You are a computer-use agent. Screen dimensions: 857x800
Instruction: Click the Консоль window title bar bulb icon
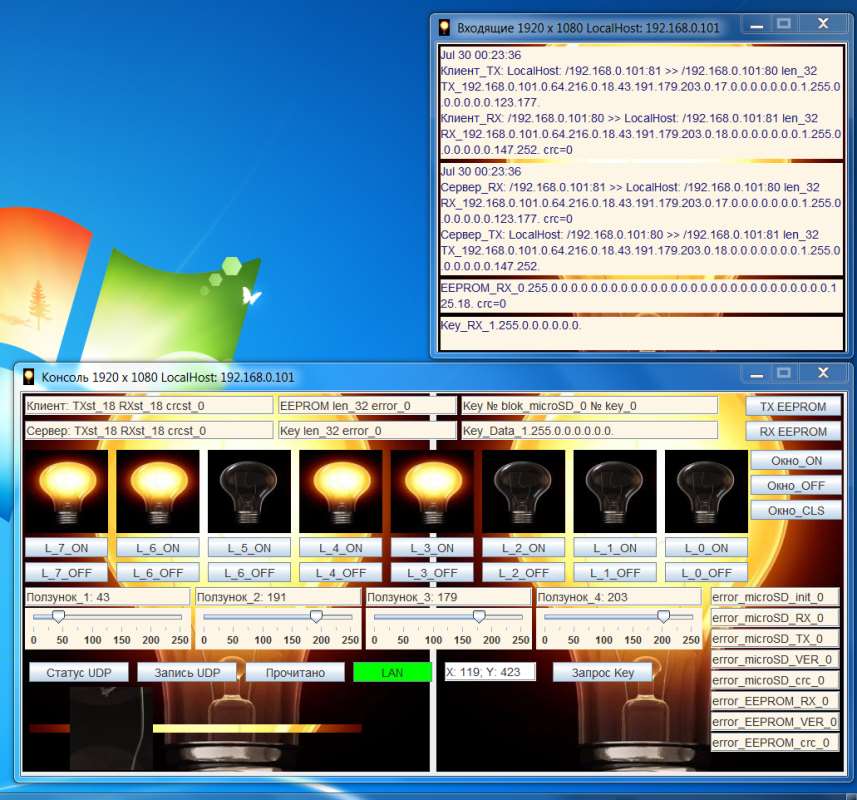(x=28, y=377)
